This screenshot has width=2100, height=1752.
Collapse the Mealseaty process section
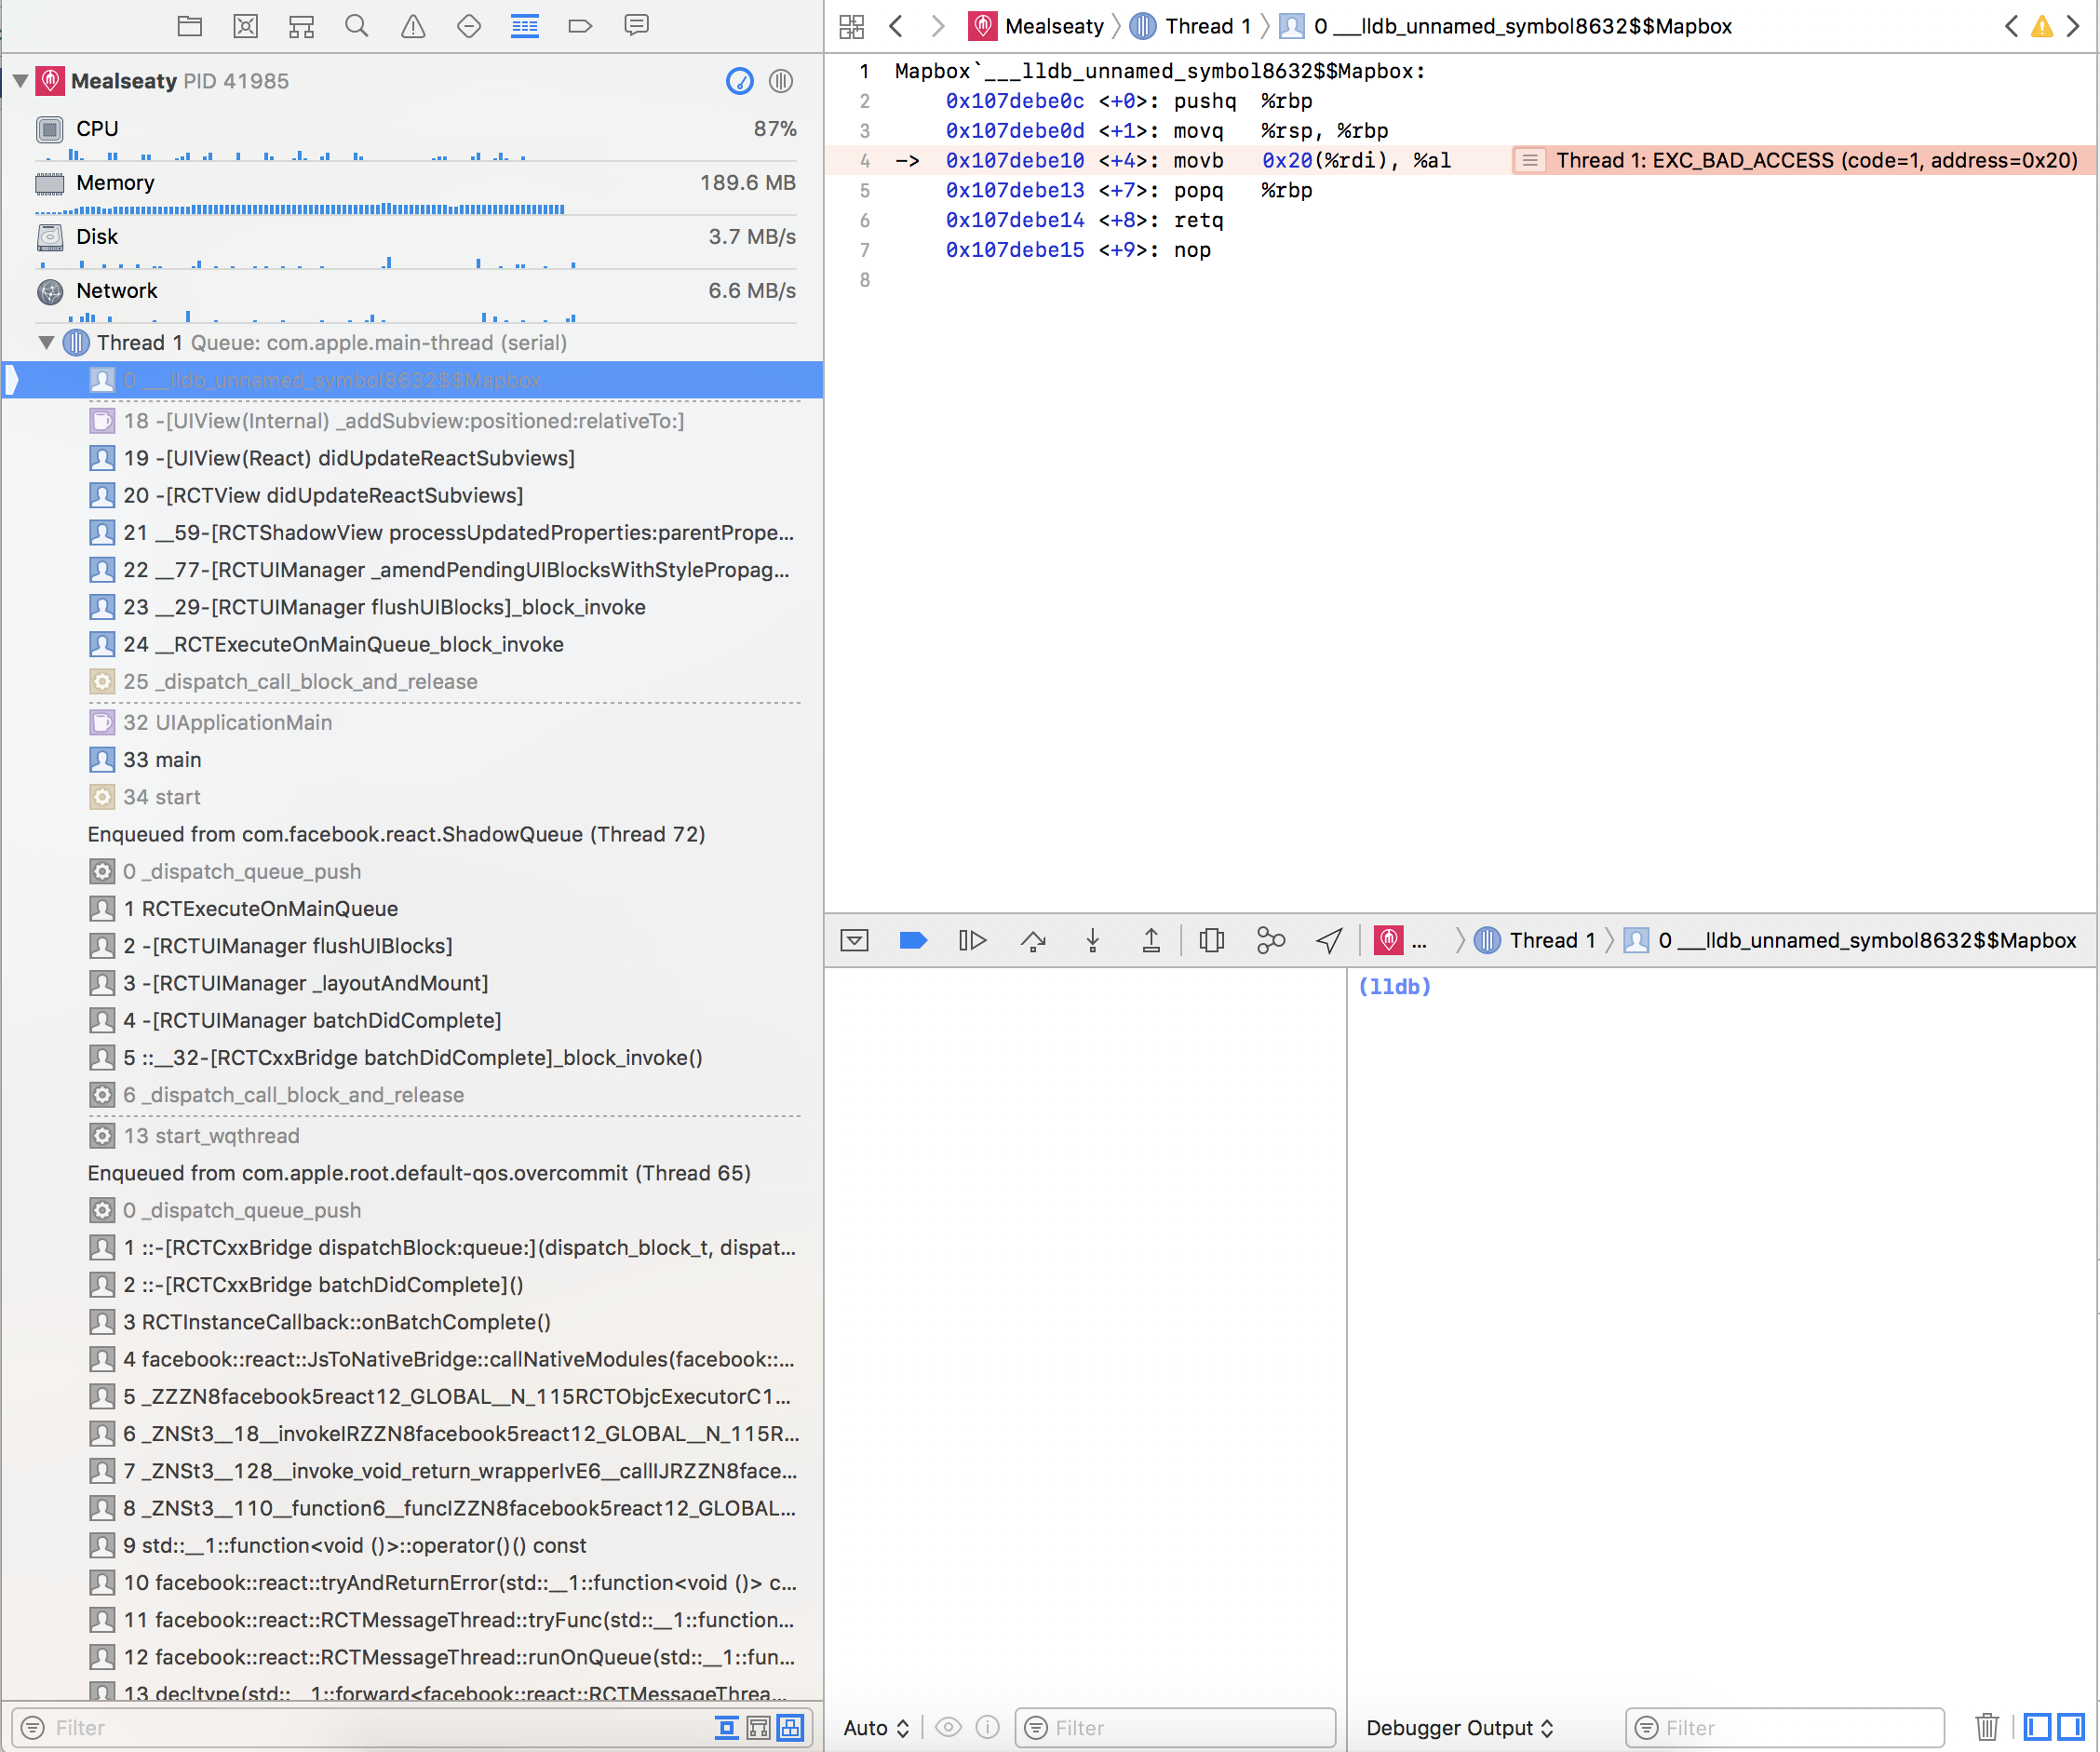(20, 81)
